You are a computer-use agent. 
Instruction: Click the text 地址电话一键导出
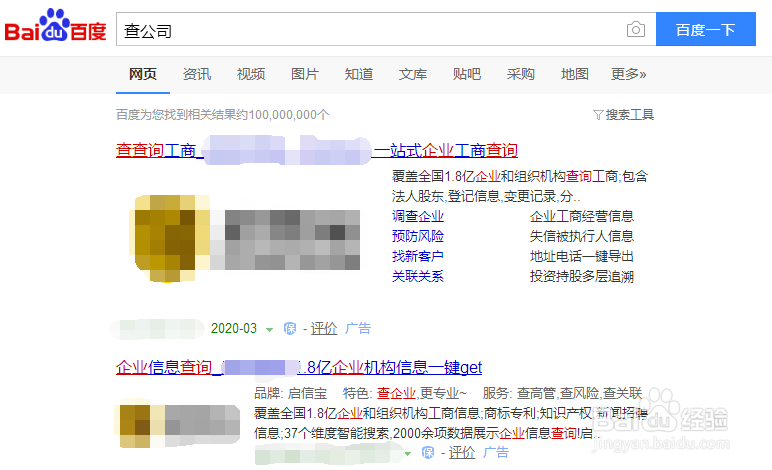click(x=582, y=256)
